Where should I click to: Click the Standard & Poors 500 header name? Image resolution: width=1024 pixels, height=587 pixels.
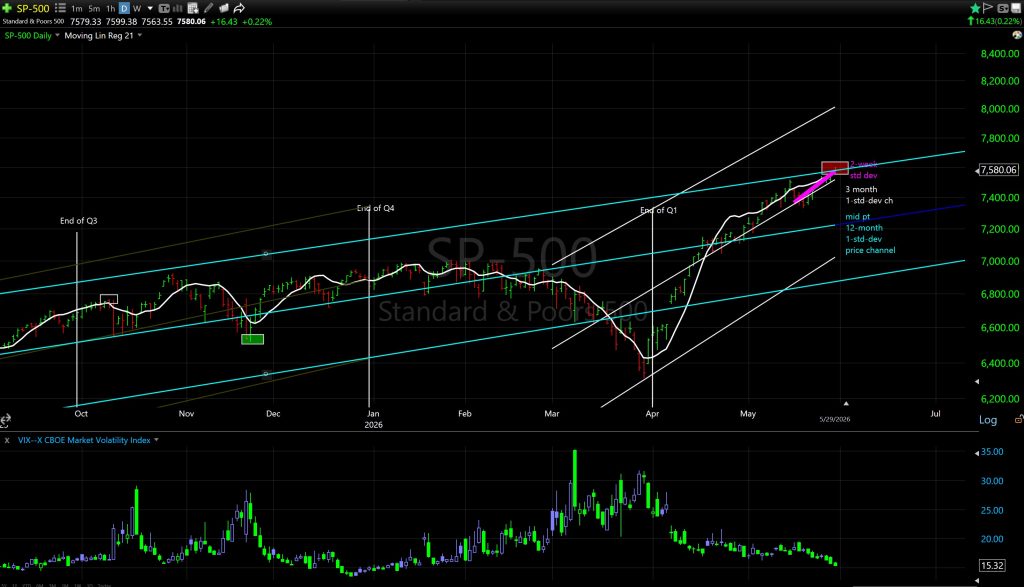click(x=33, y=22)
